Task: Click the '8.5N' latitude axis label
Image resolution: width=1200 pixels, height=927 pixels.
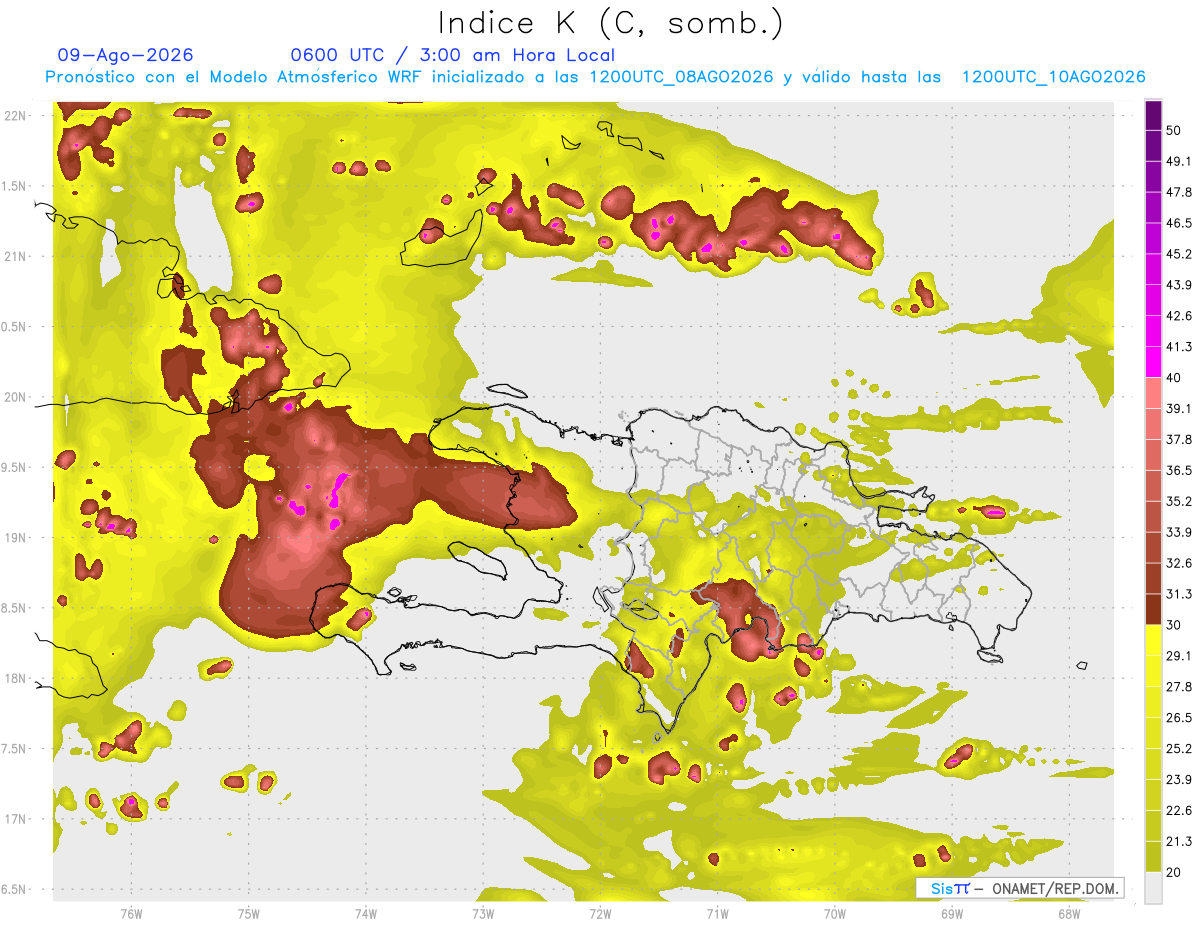Action: pos(13,608)
